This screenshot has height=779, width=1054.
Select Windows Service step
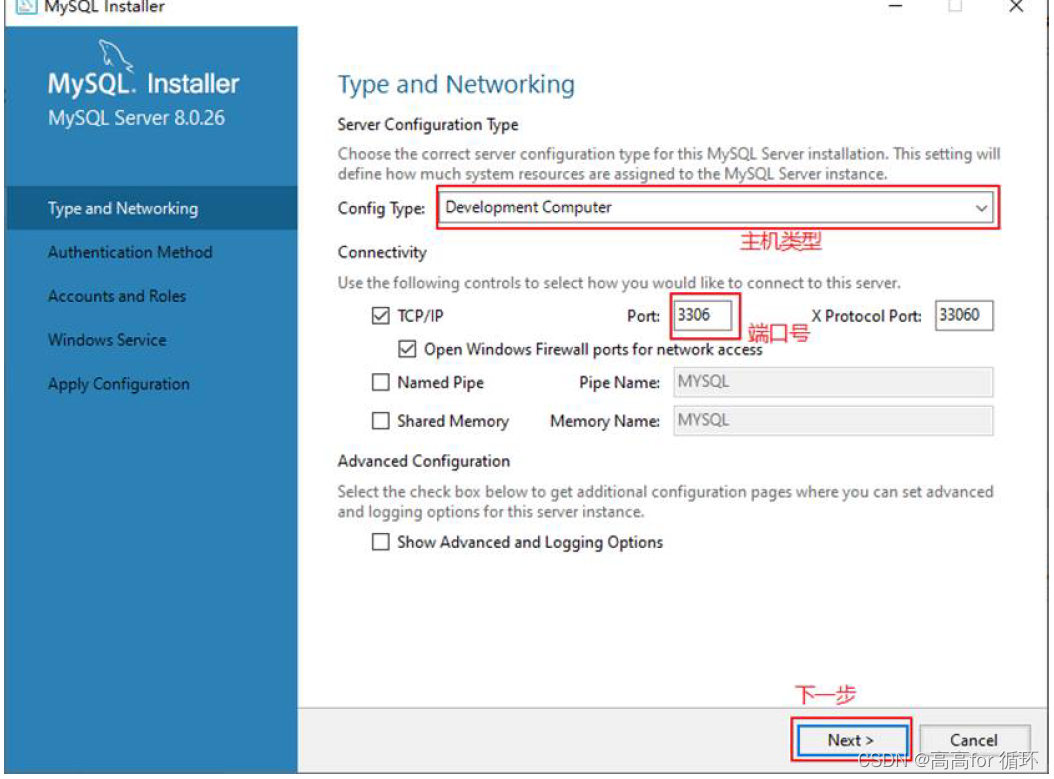point(107,340)
